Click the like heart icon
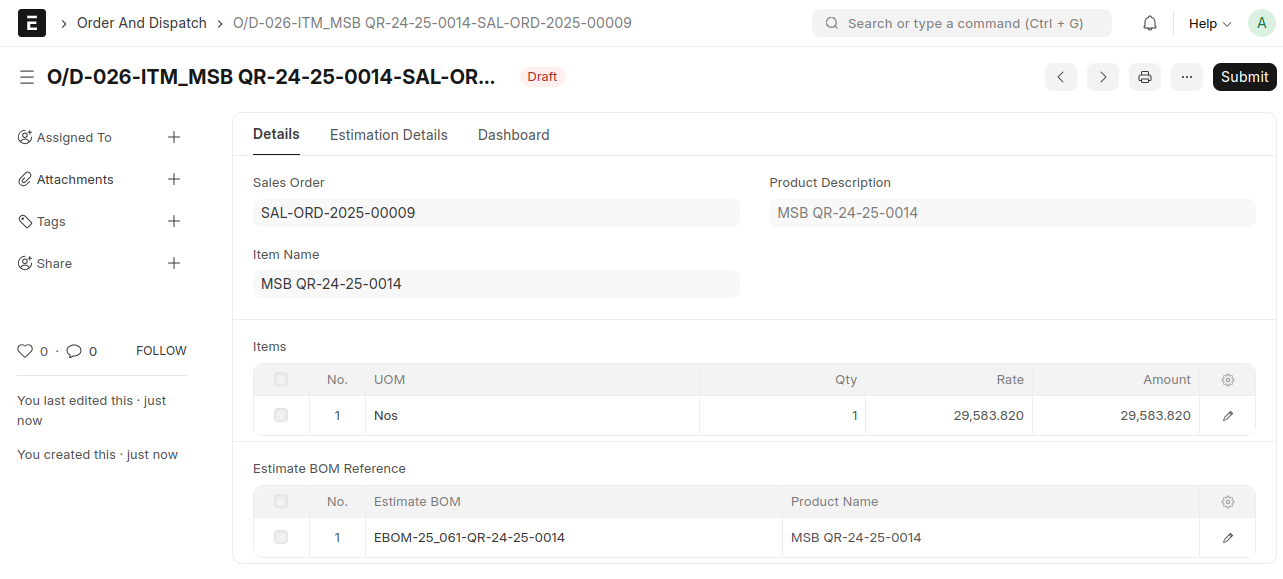This screenshot has width=1283, height=579. pyautogui.click(x=26, y=351)
